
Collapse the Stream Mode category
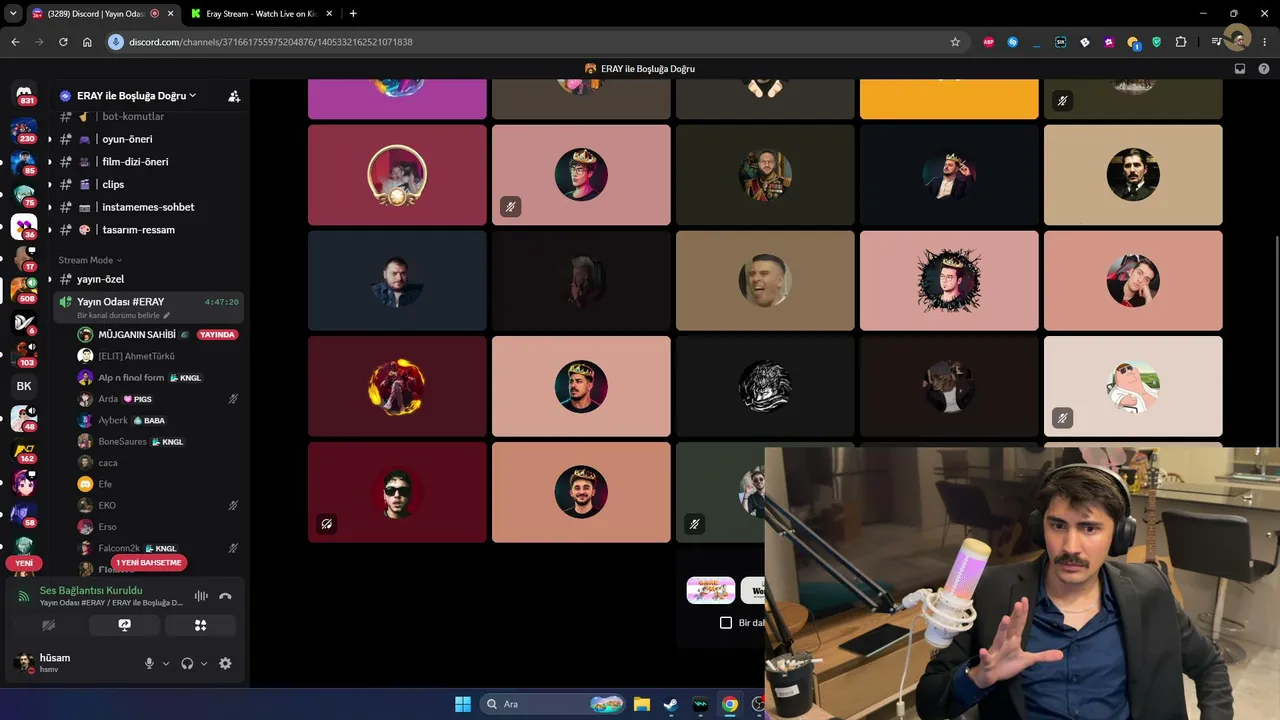click(90, 260)
